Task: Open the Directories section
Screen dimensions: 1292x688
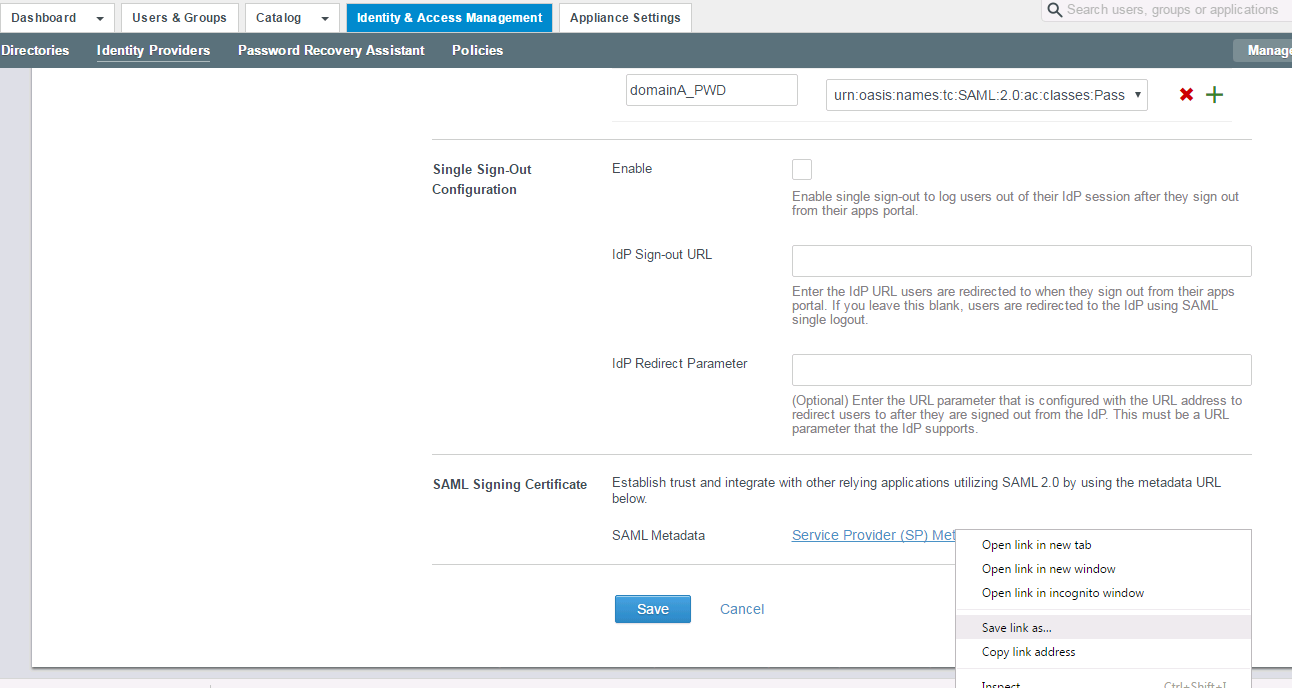Action: pos(35,50)
